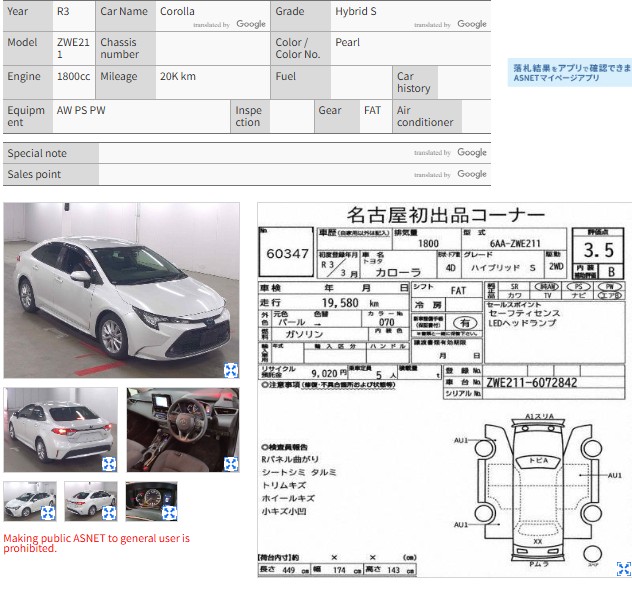Select the 'Pearl' color value
632x589 pixels.
pos(347,42)
